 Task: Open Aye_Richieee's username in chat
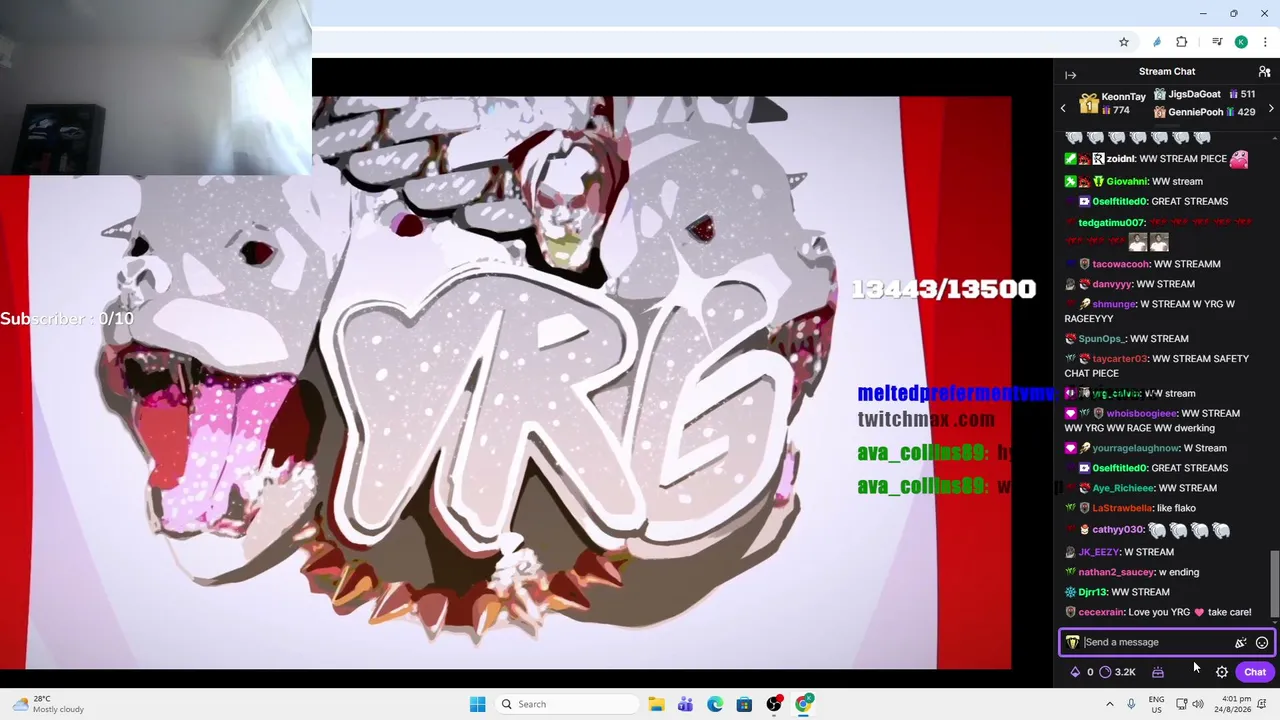pyautogui.click(x=1123, y=488)
